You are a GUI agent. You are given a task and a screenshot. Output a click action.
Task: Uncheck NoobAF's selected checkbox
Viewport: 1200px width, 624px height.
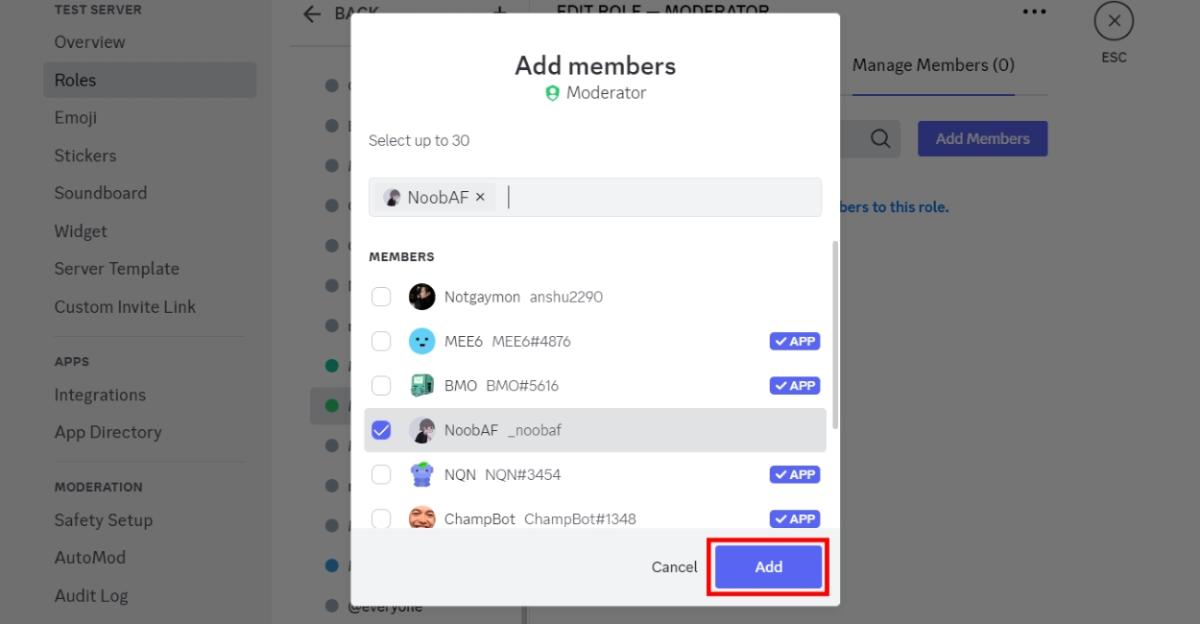pos(381,429)
